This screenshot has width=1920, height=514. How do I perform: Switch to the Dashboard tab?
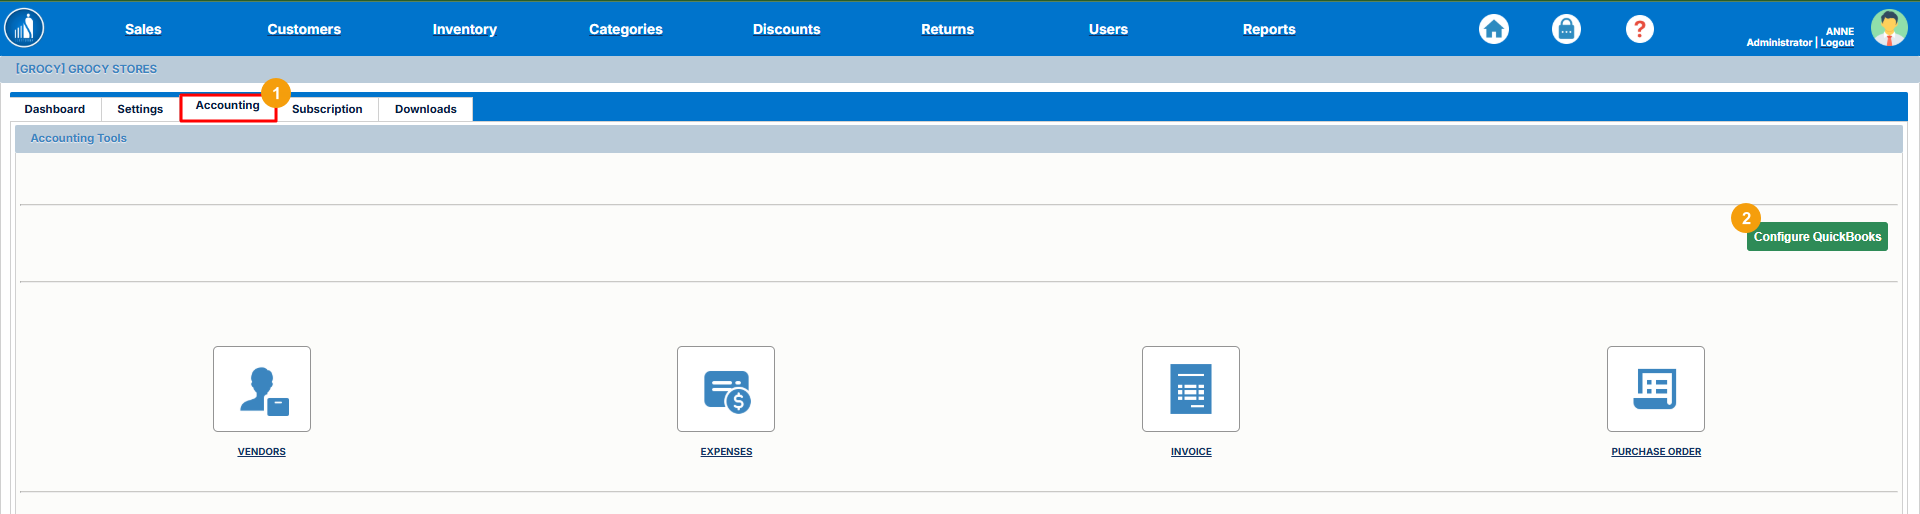click(55, 109)
